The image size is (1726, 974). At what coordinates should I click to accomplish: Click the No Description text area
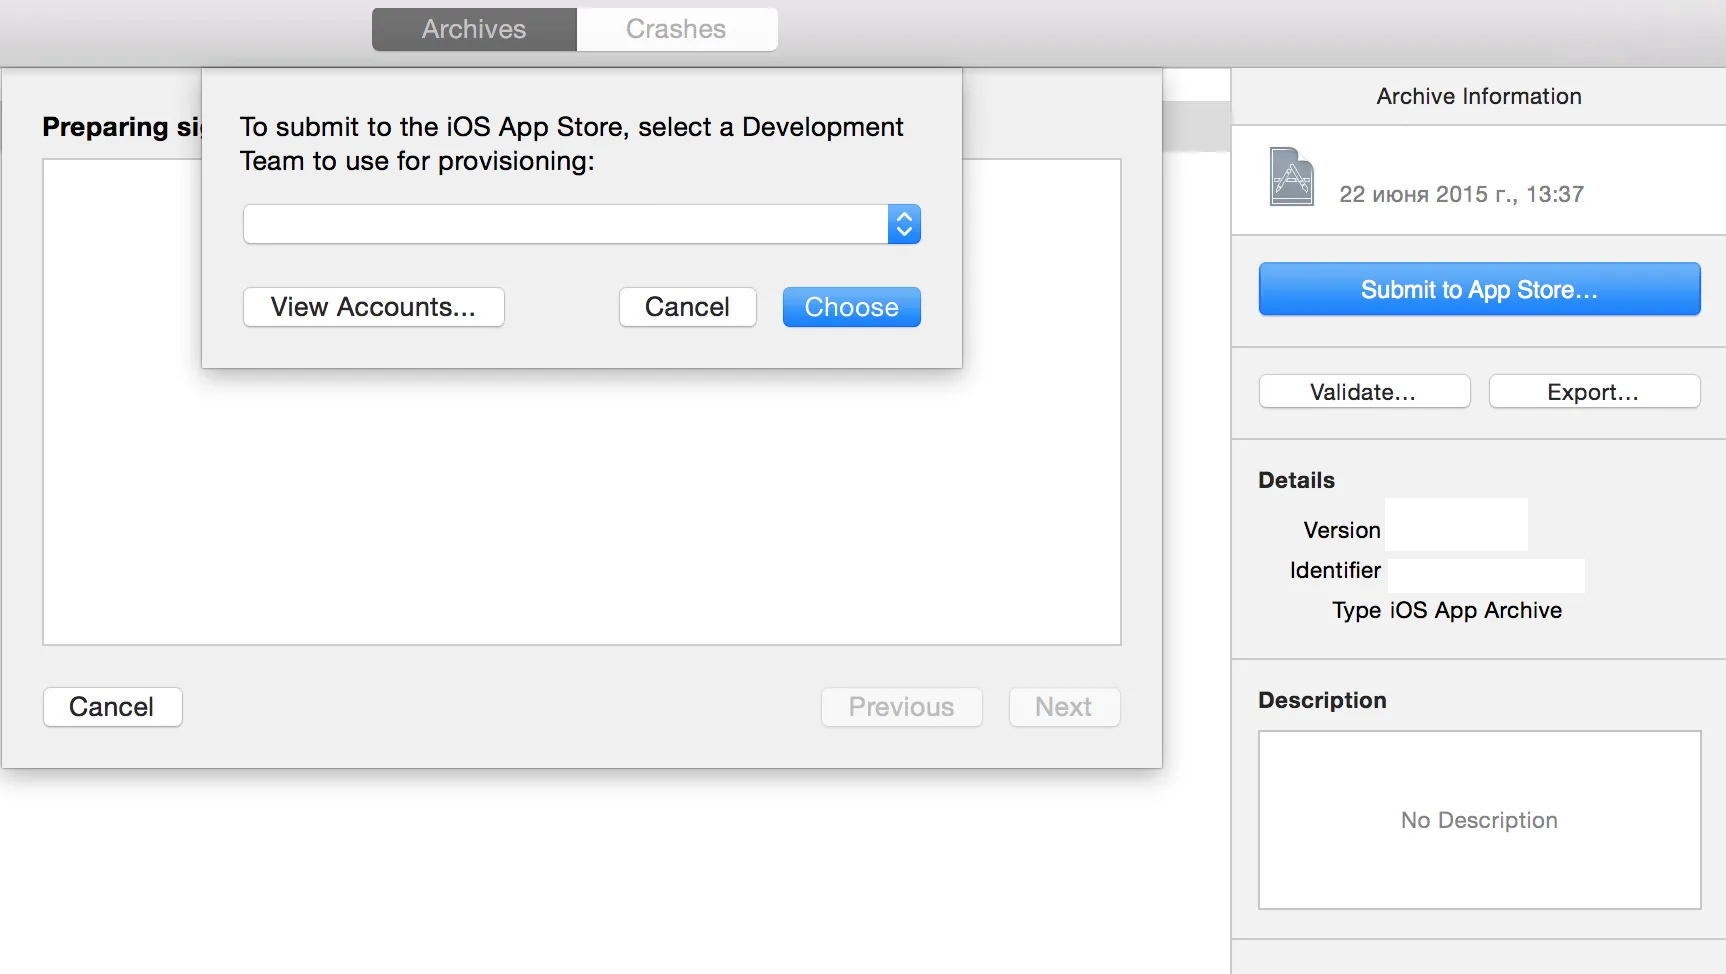point(1479,820)
